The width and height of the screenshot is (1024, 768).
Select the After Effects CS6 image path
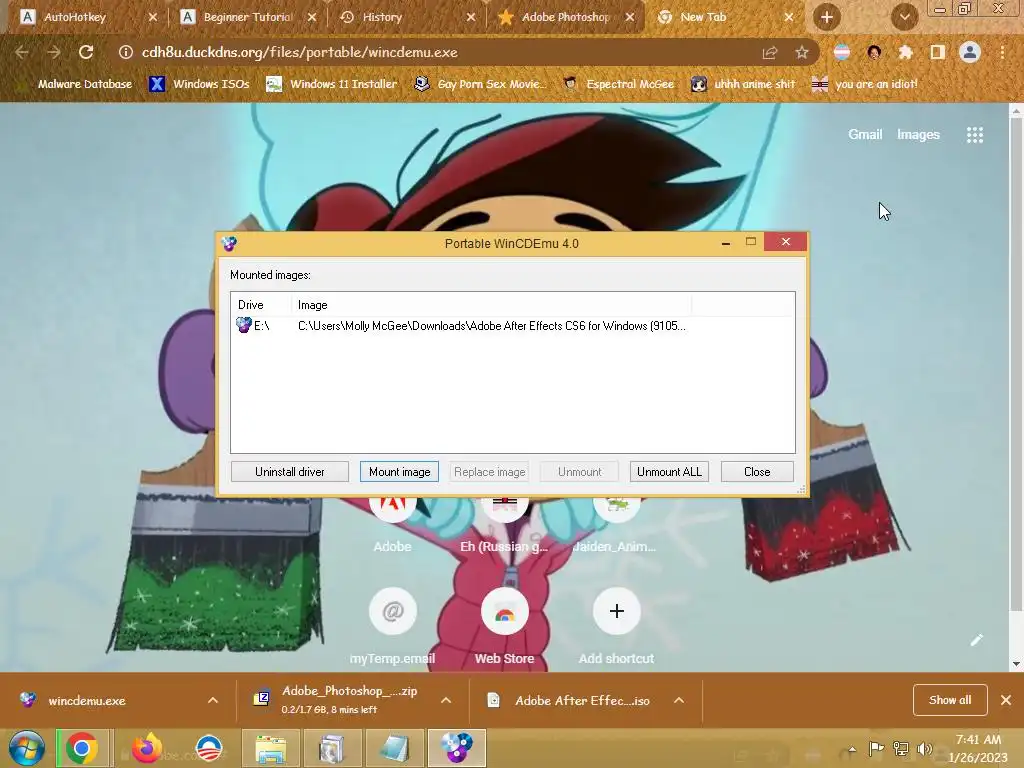[491, 325]
